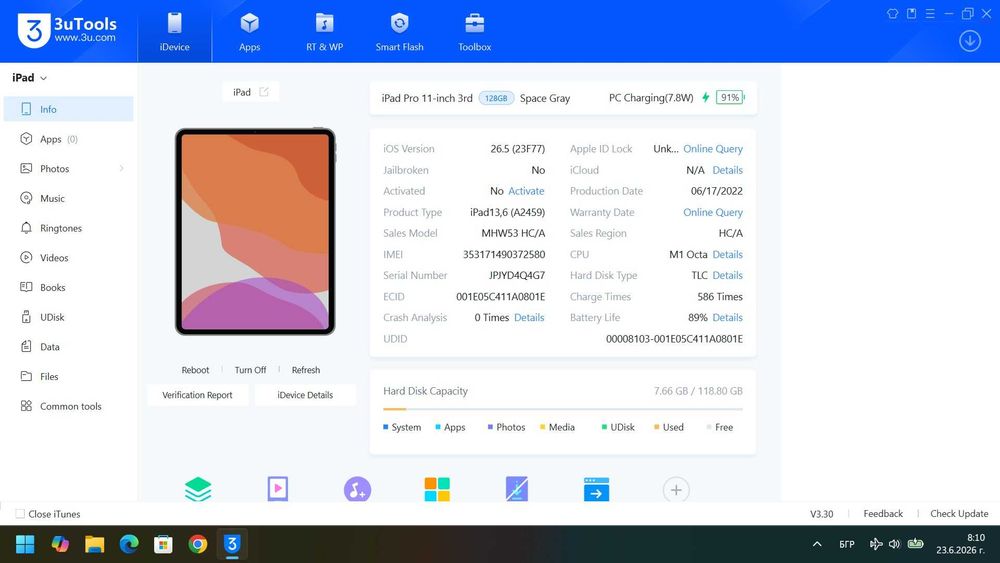This screenshot has width=1000, height=563.
Task: Click the green stacked layers shortcut icon
Action: pyautogui.click(x=198, y=489)
